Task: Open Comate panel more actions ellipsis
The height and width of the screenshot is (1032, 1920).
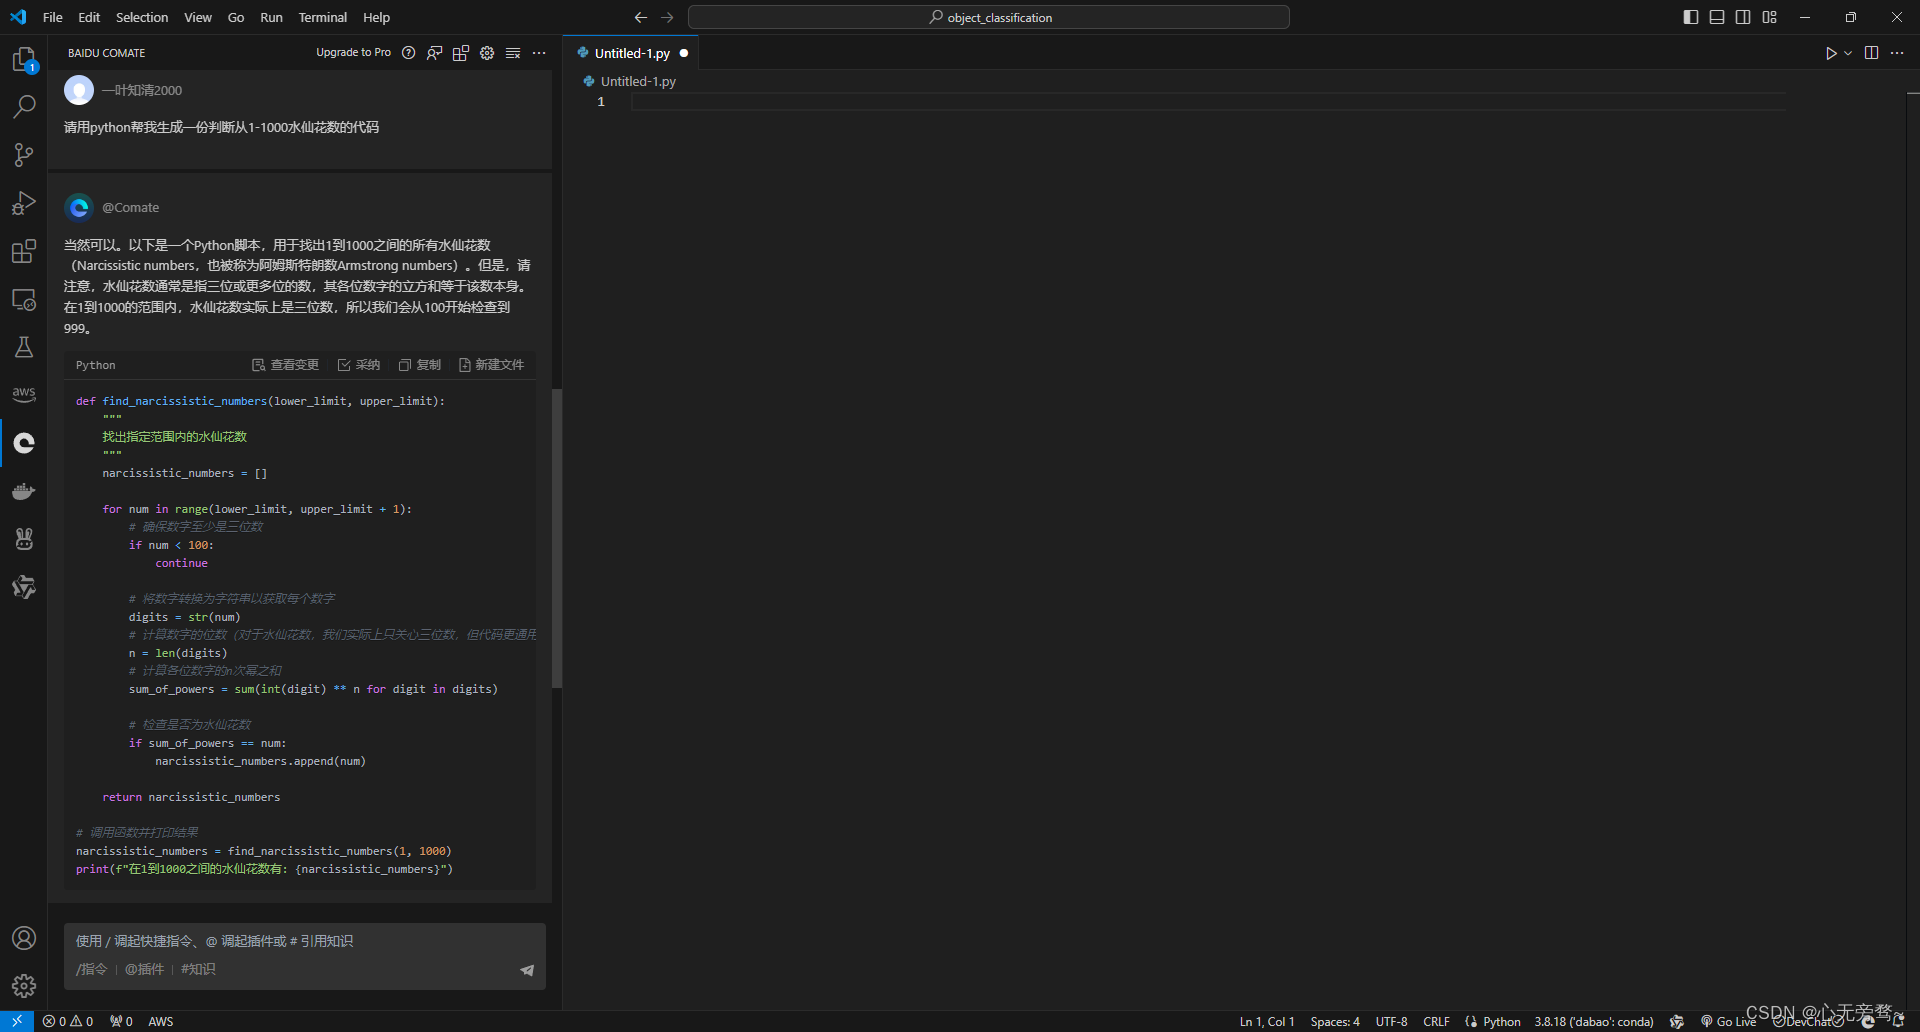Action: coord(539,53)
